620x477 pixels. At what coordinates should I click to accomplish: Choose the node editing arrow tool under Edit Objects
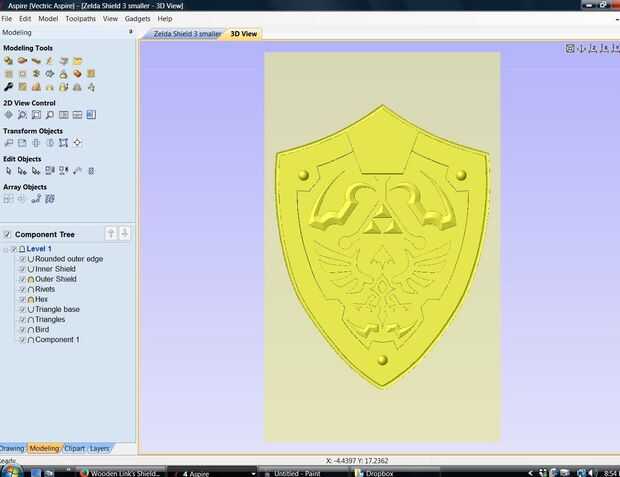point(22,171)
